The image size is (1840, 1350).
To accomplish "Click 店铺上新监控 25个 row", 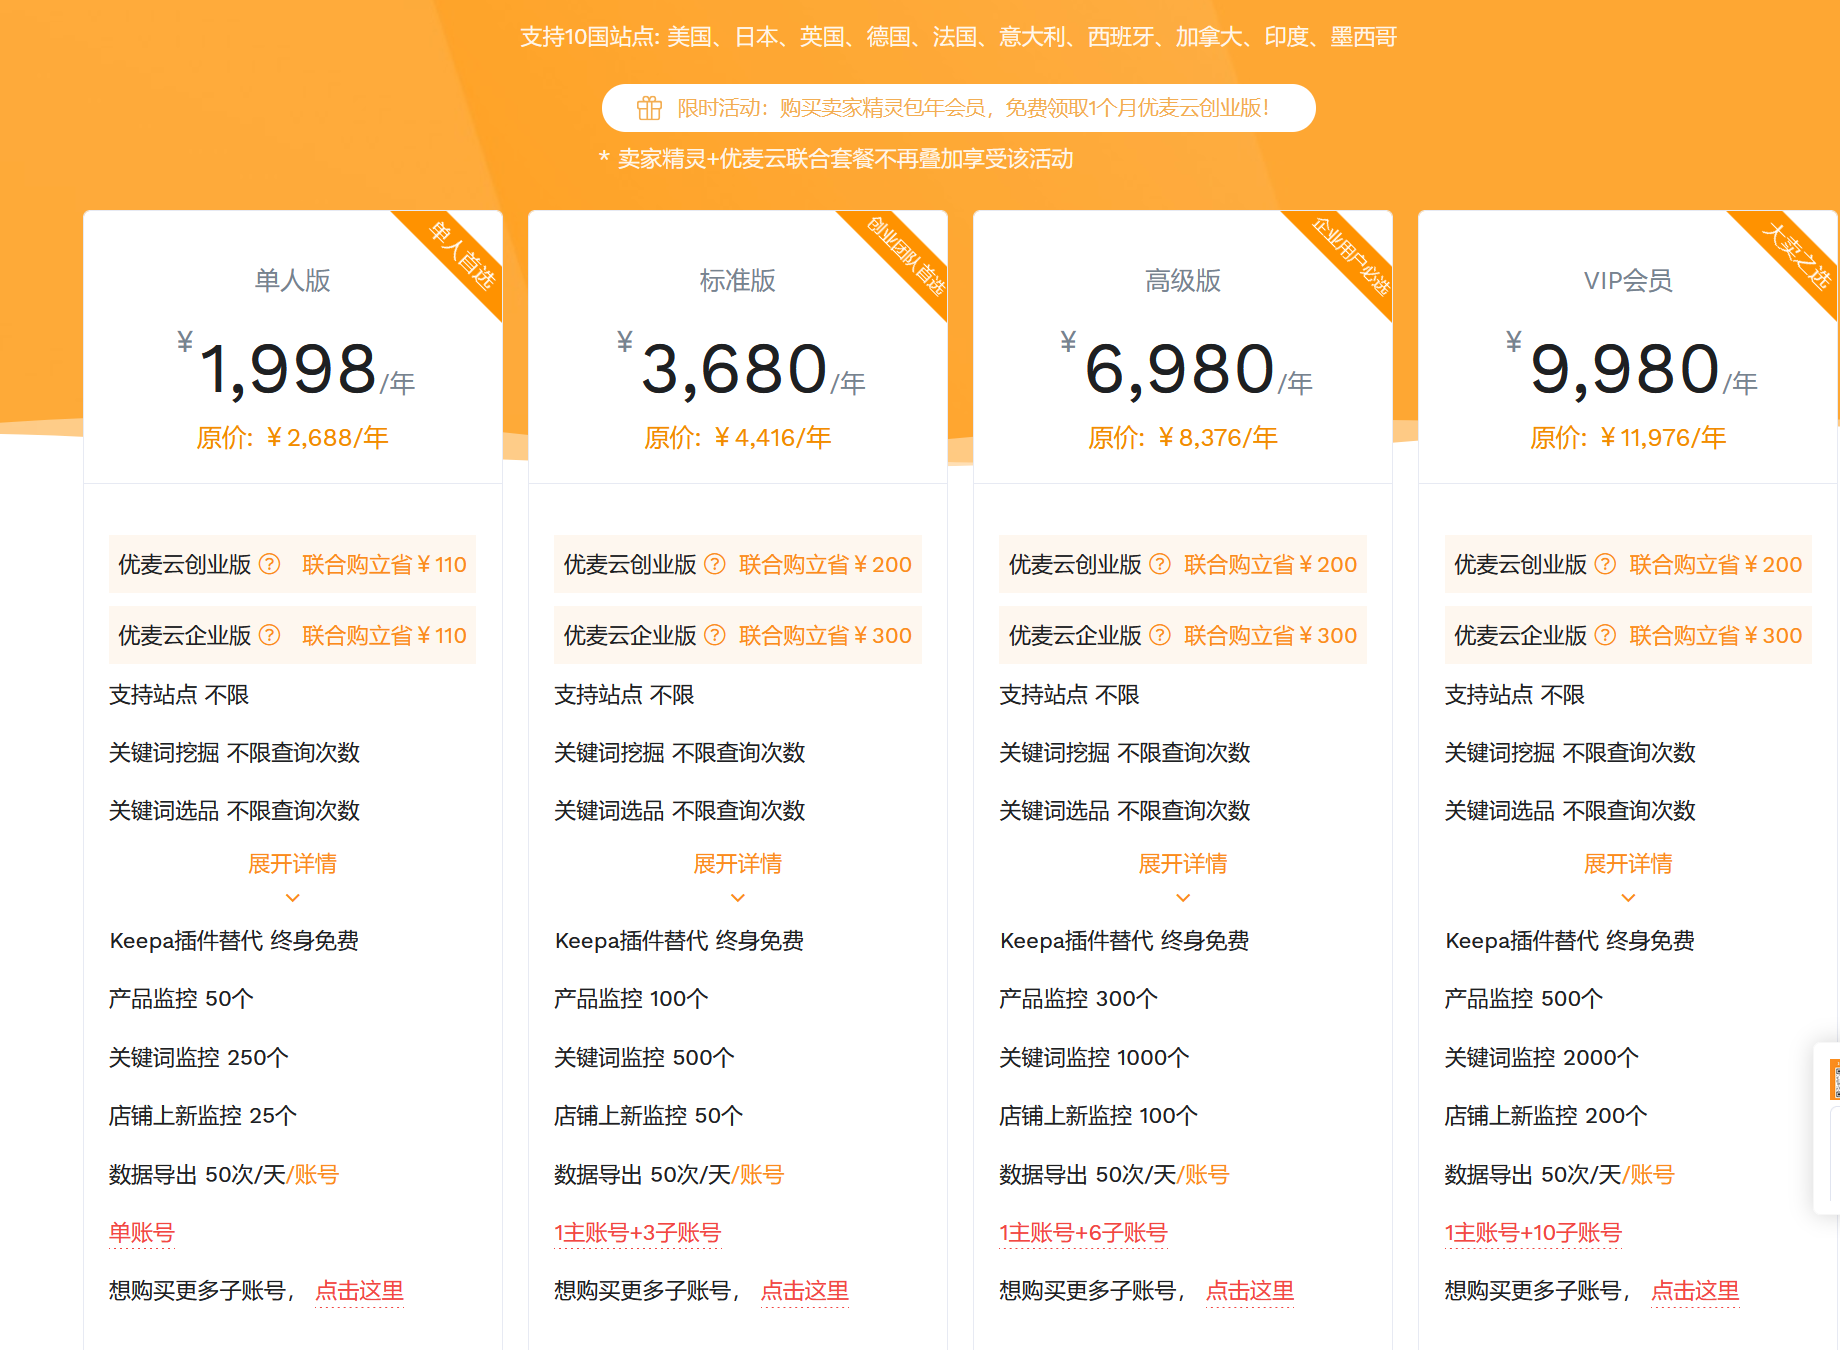I will 203,1116.
